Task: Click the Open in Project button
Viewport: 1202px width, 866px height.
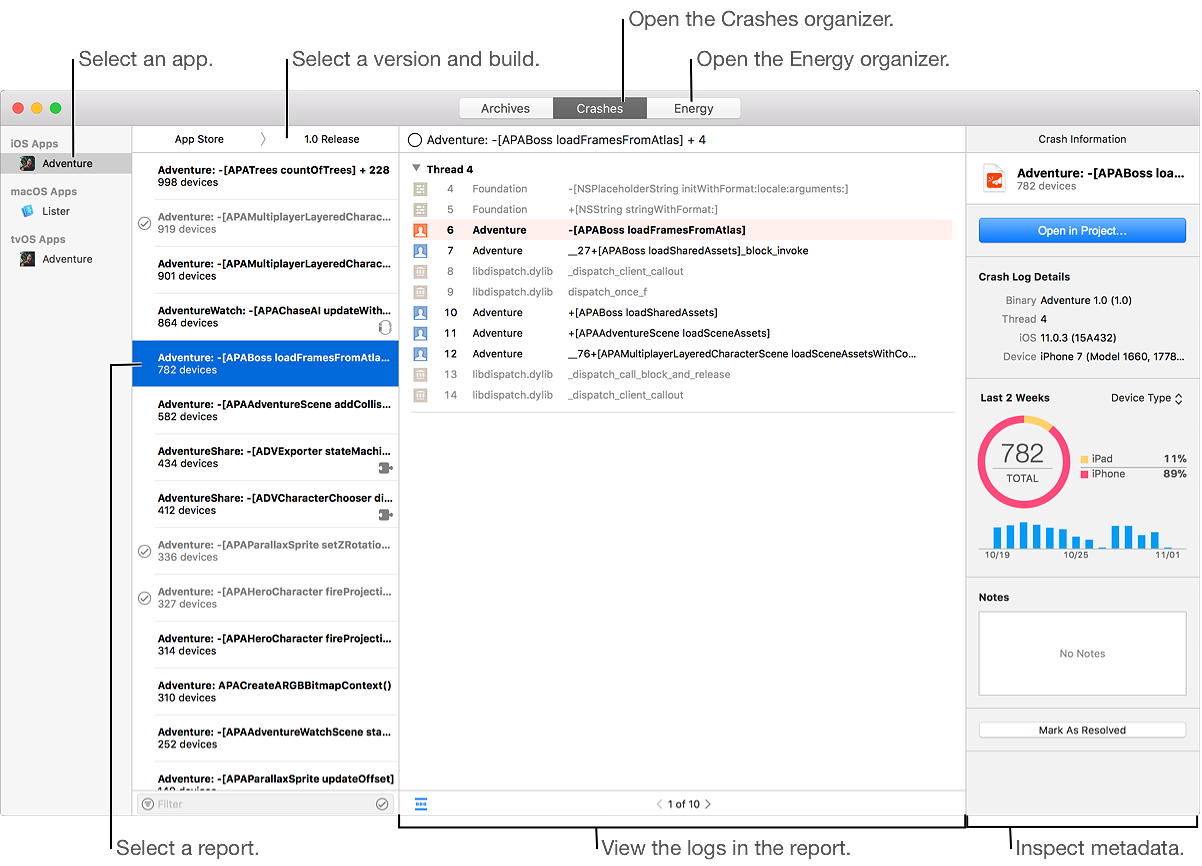Action: click(1082, 231)
